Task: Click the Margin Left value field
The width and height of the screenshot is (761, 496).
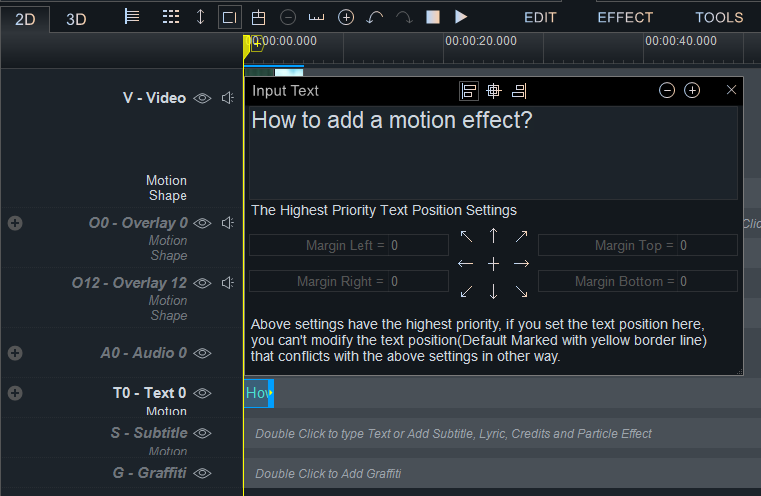Action: 418,246
